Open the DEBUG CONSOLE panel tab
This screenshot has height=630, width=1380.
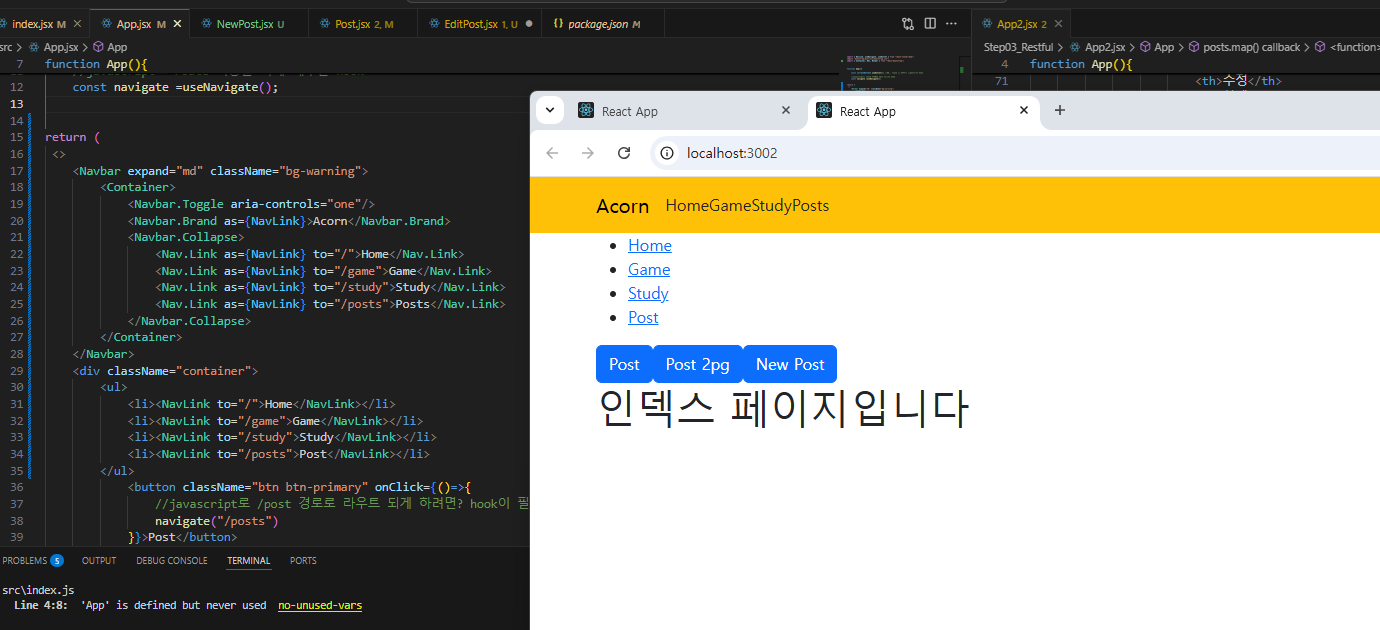click(x=172, y=561)
